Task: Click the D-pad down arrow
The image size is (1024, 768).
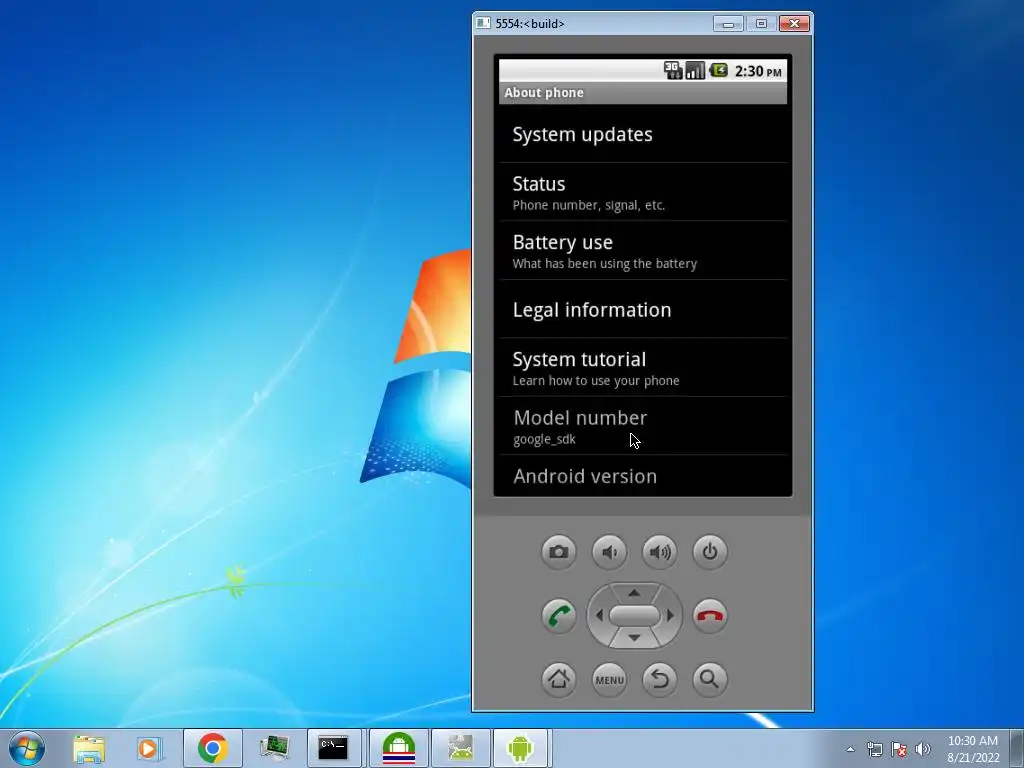Action: pyautogui.click(x=634, y=638)
